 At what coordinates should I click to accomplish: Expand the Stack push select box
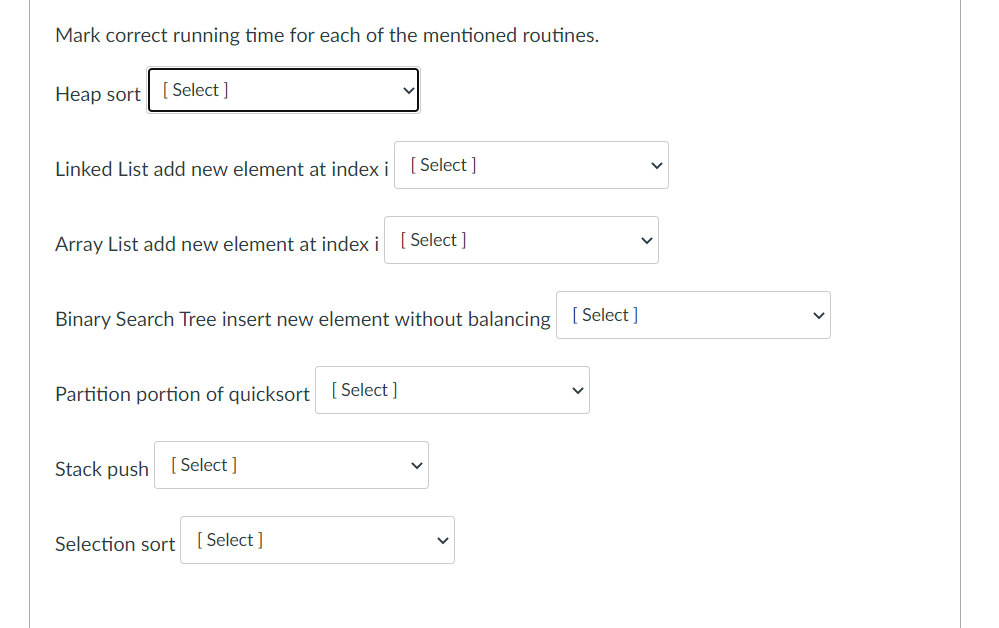(291, 465)
